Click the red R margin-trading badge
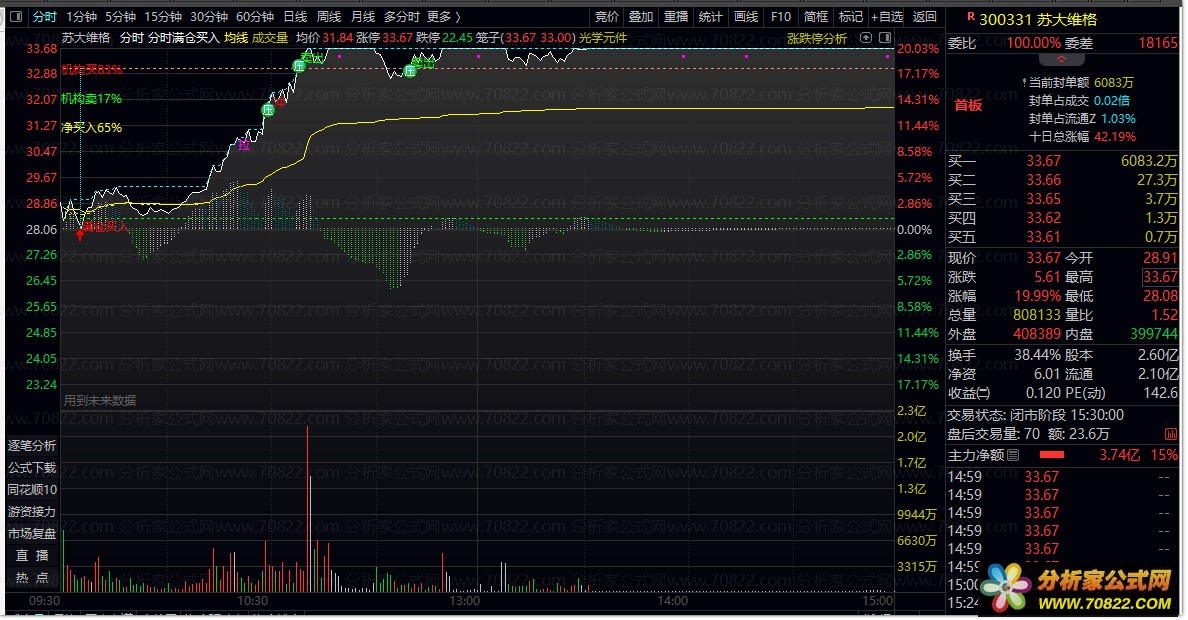Viewport: 1188px width, 620px height. (x=971, y=16)
